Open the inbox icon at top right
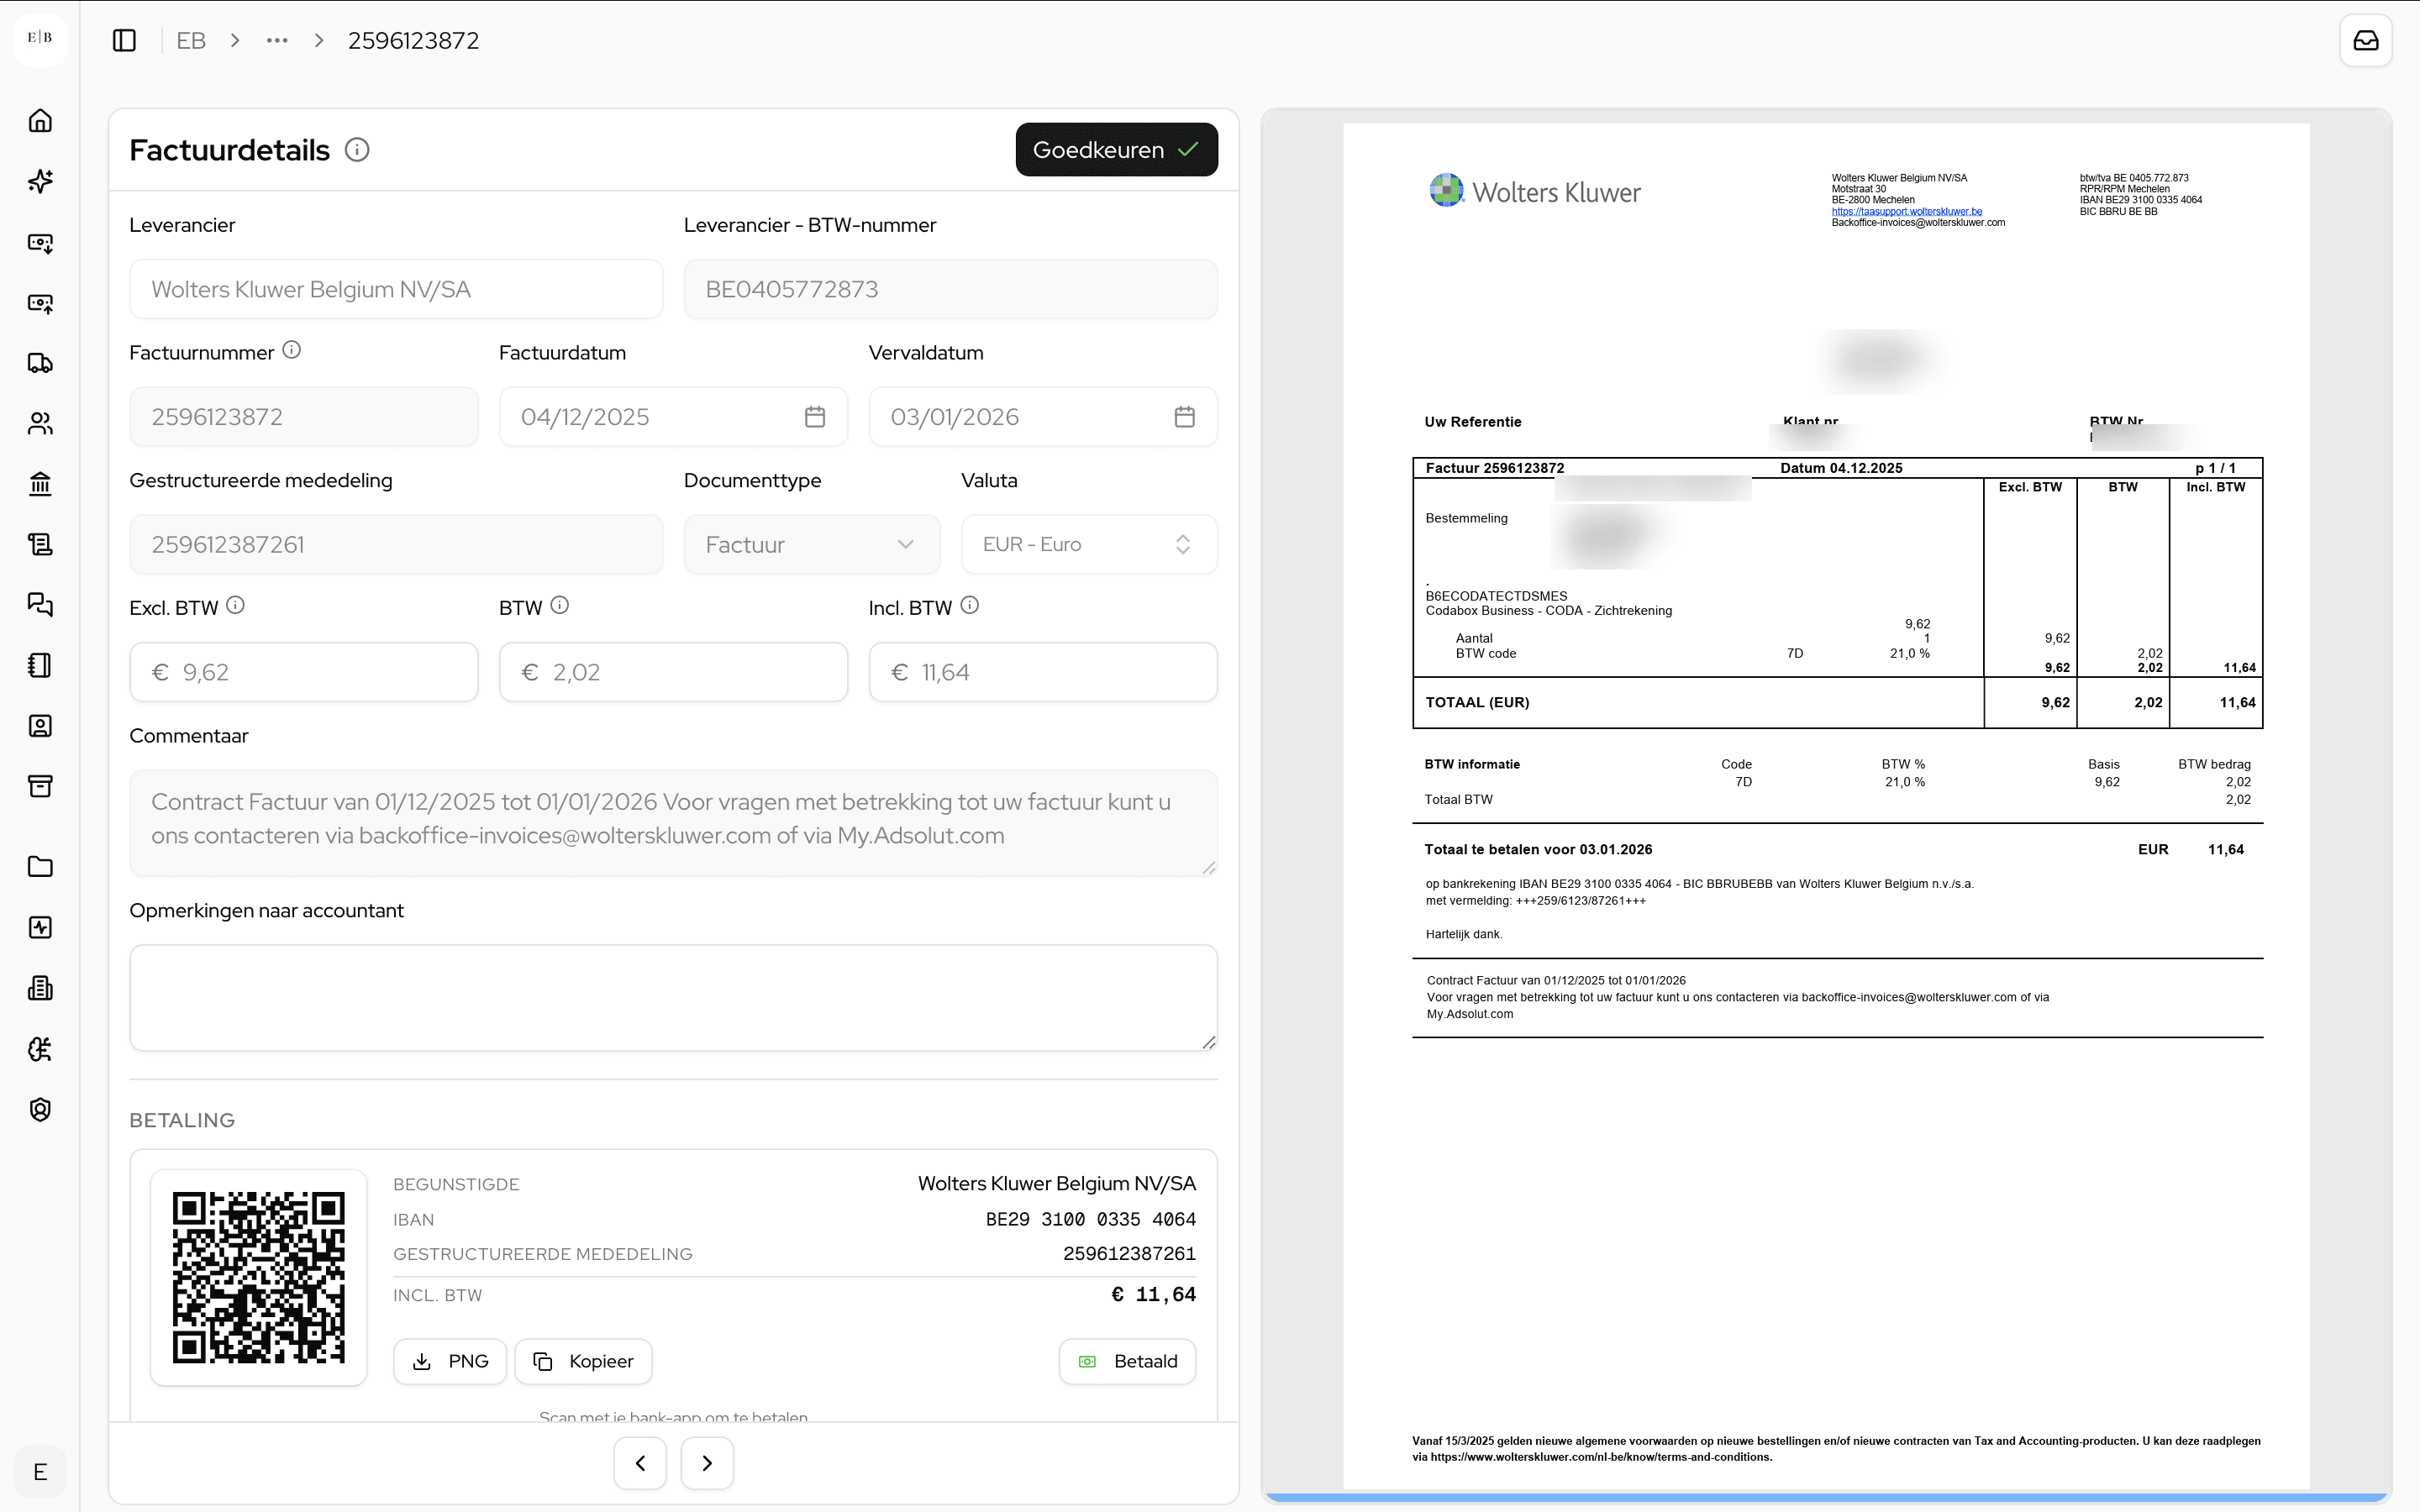 tap(2365, 41)
